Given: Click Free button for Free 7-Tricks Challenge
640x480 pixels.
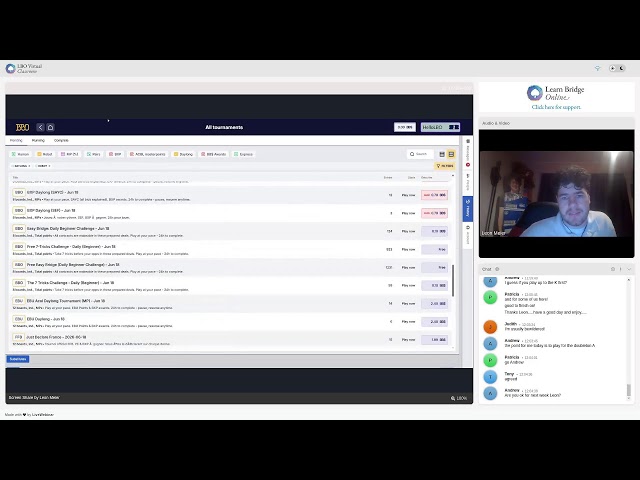Looking at the screenshot, I should (434, 249).
